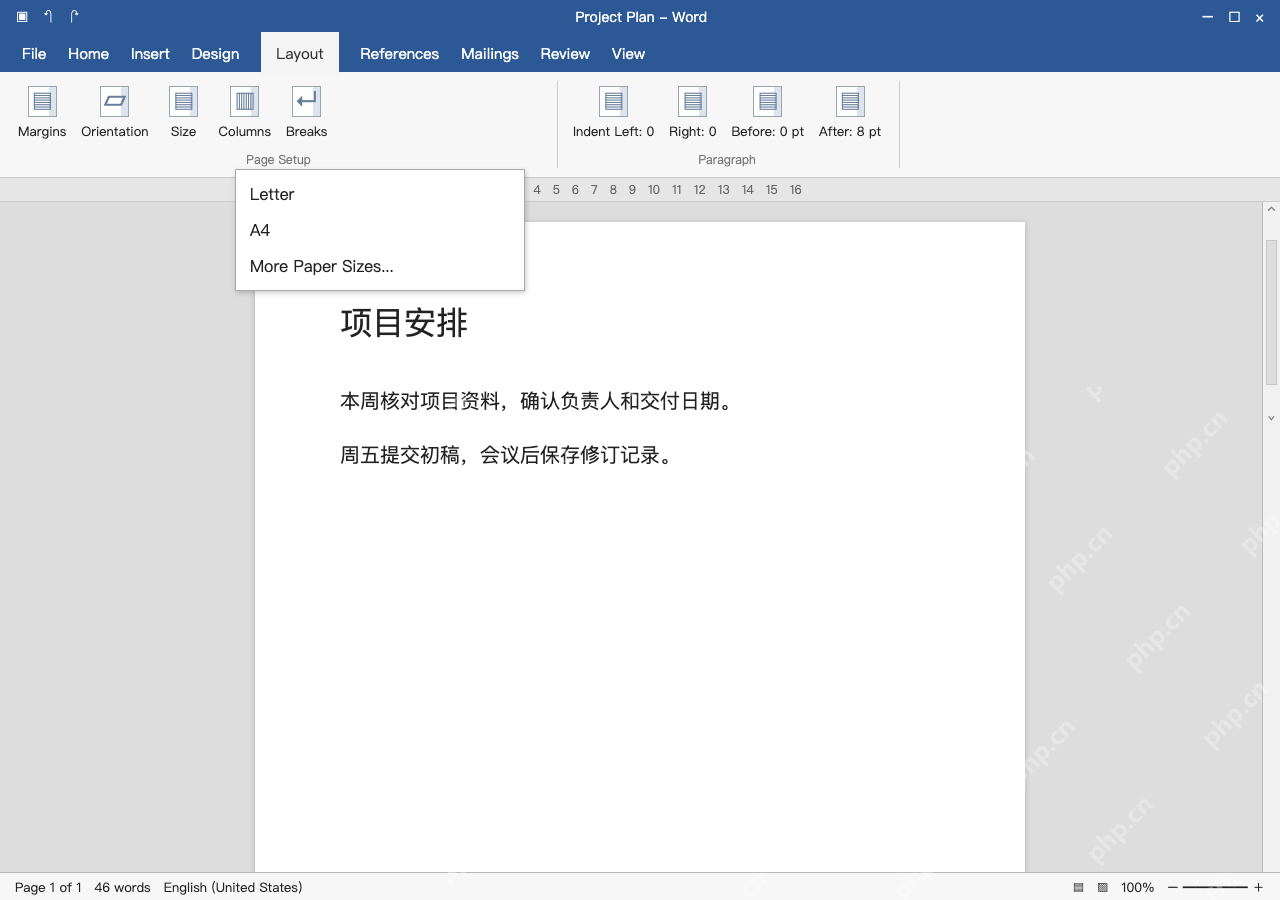The height and width of the screenshot is (900, 1280).
Task: Click the save icon in title bar
Action: click(22, 17)
